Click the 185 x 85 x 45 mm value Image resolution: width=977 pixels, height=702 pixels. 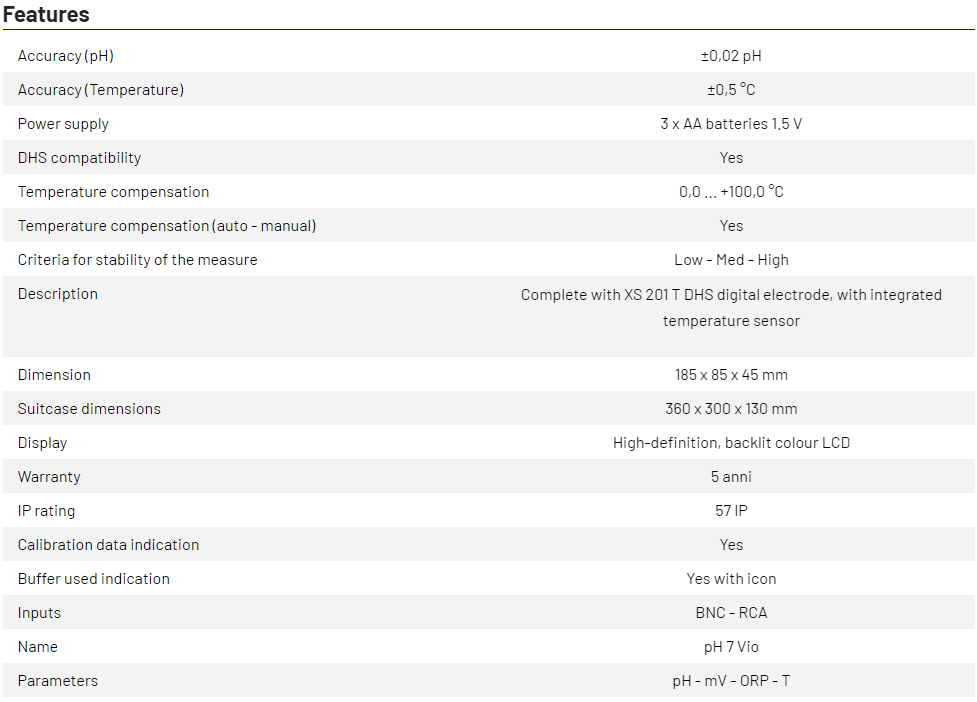tap(731, 375)
